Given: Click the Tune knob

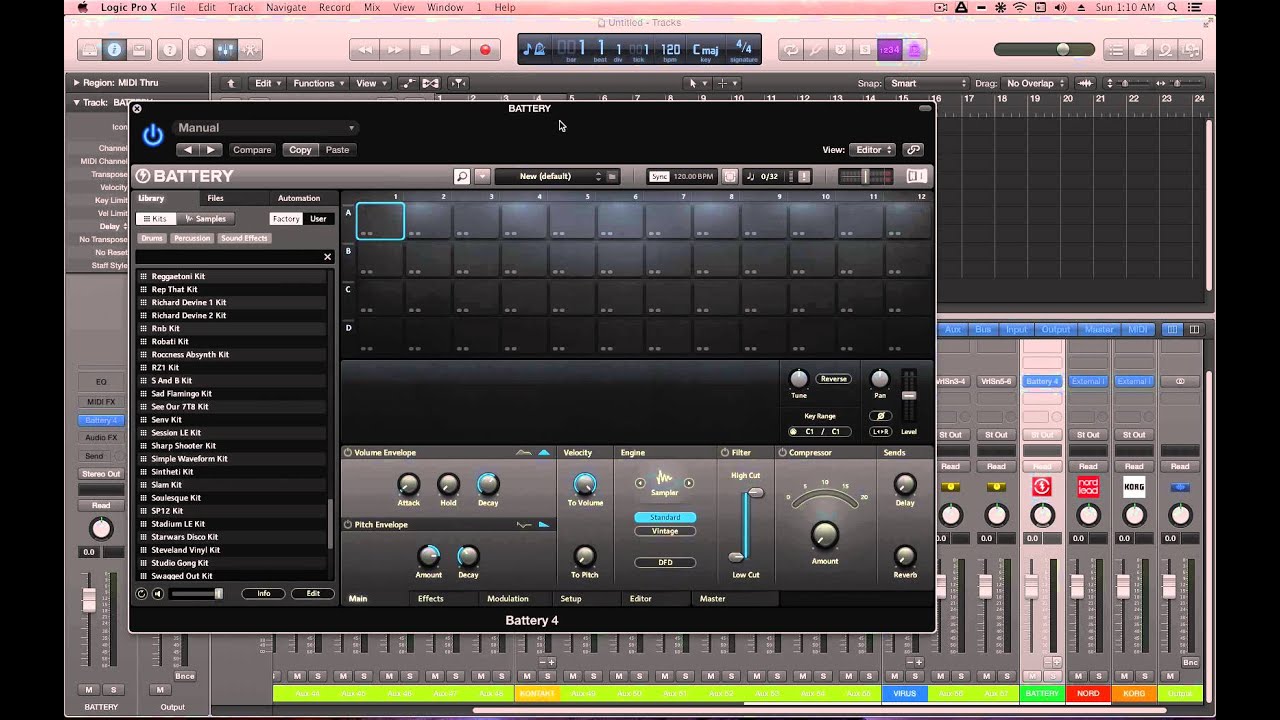Looking at the screenshot, I should tap(798, 379).
